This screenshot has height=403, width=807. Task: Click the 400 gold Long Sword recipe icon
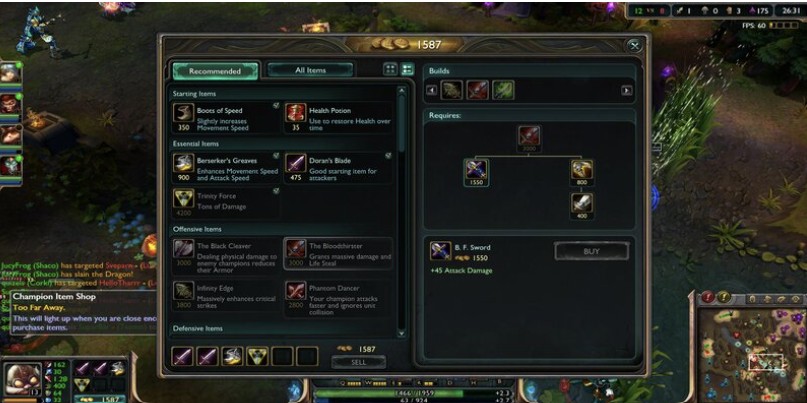[582, 203]
